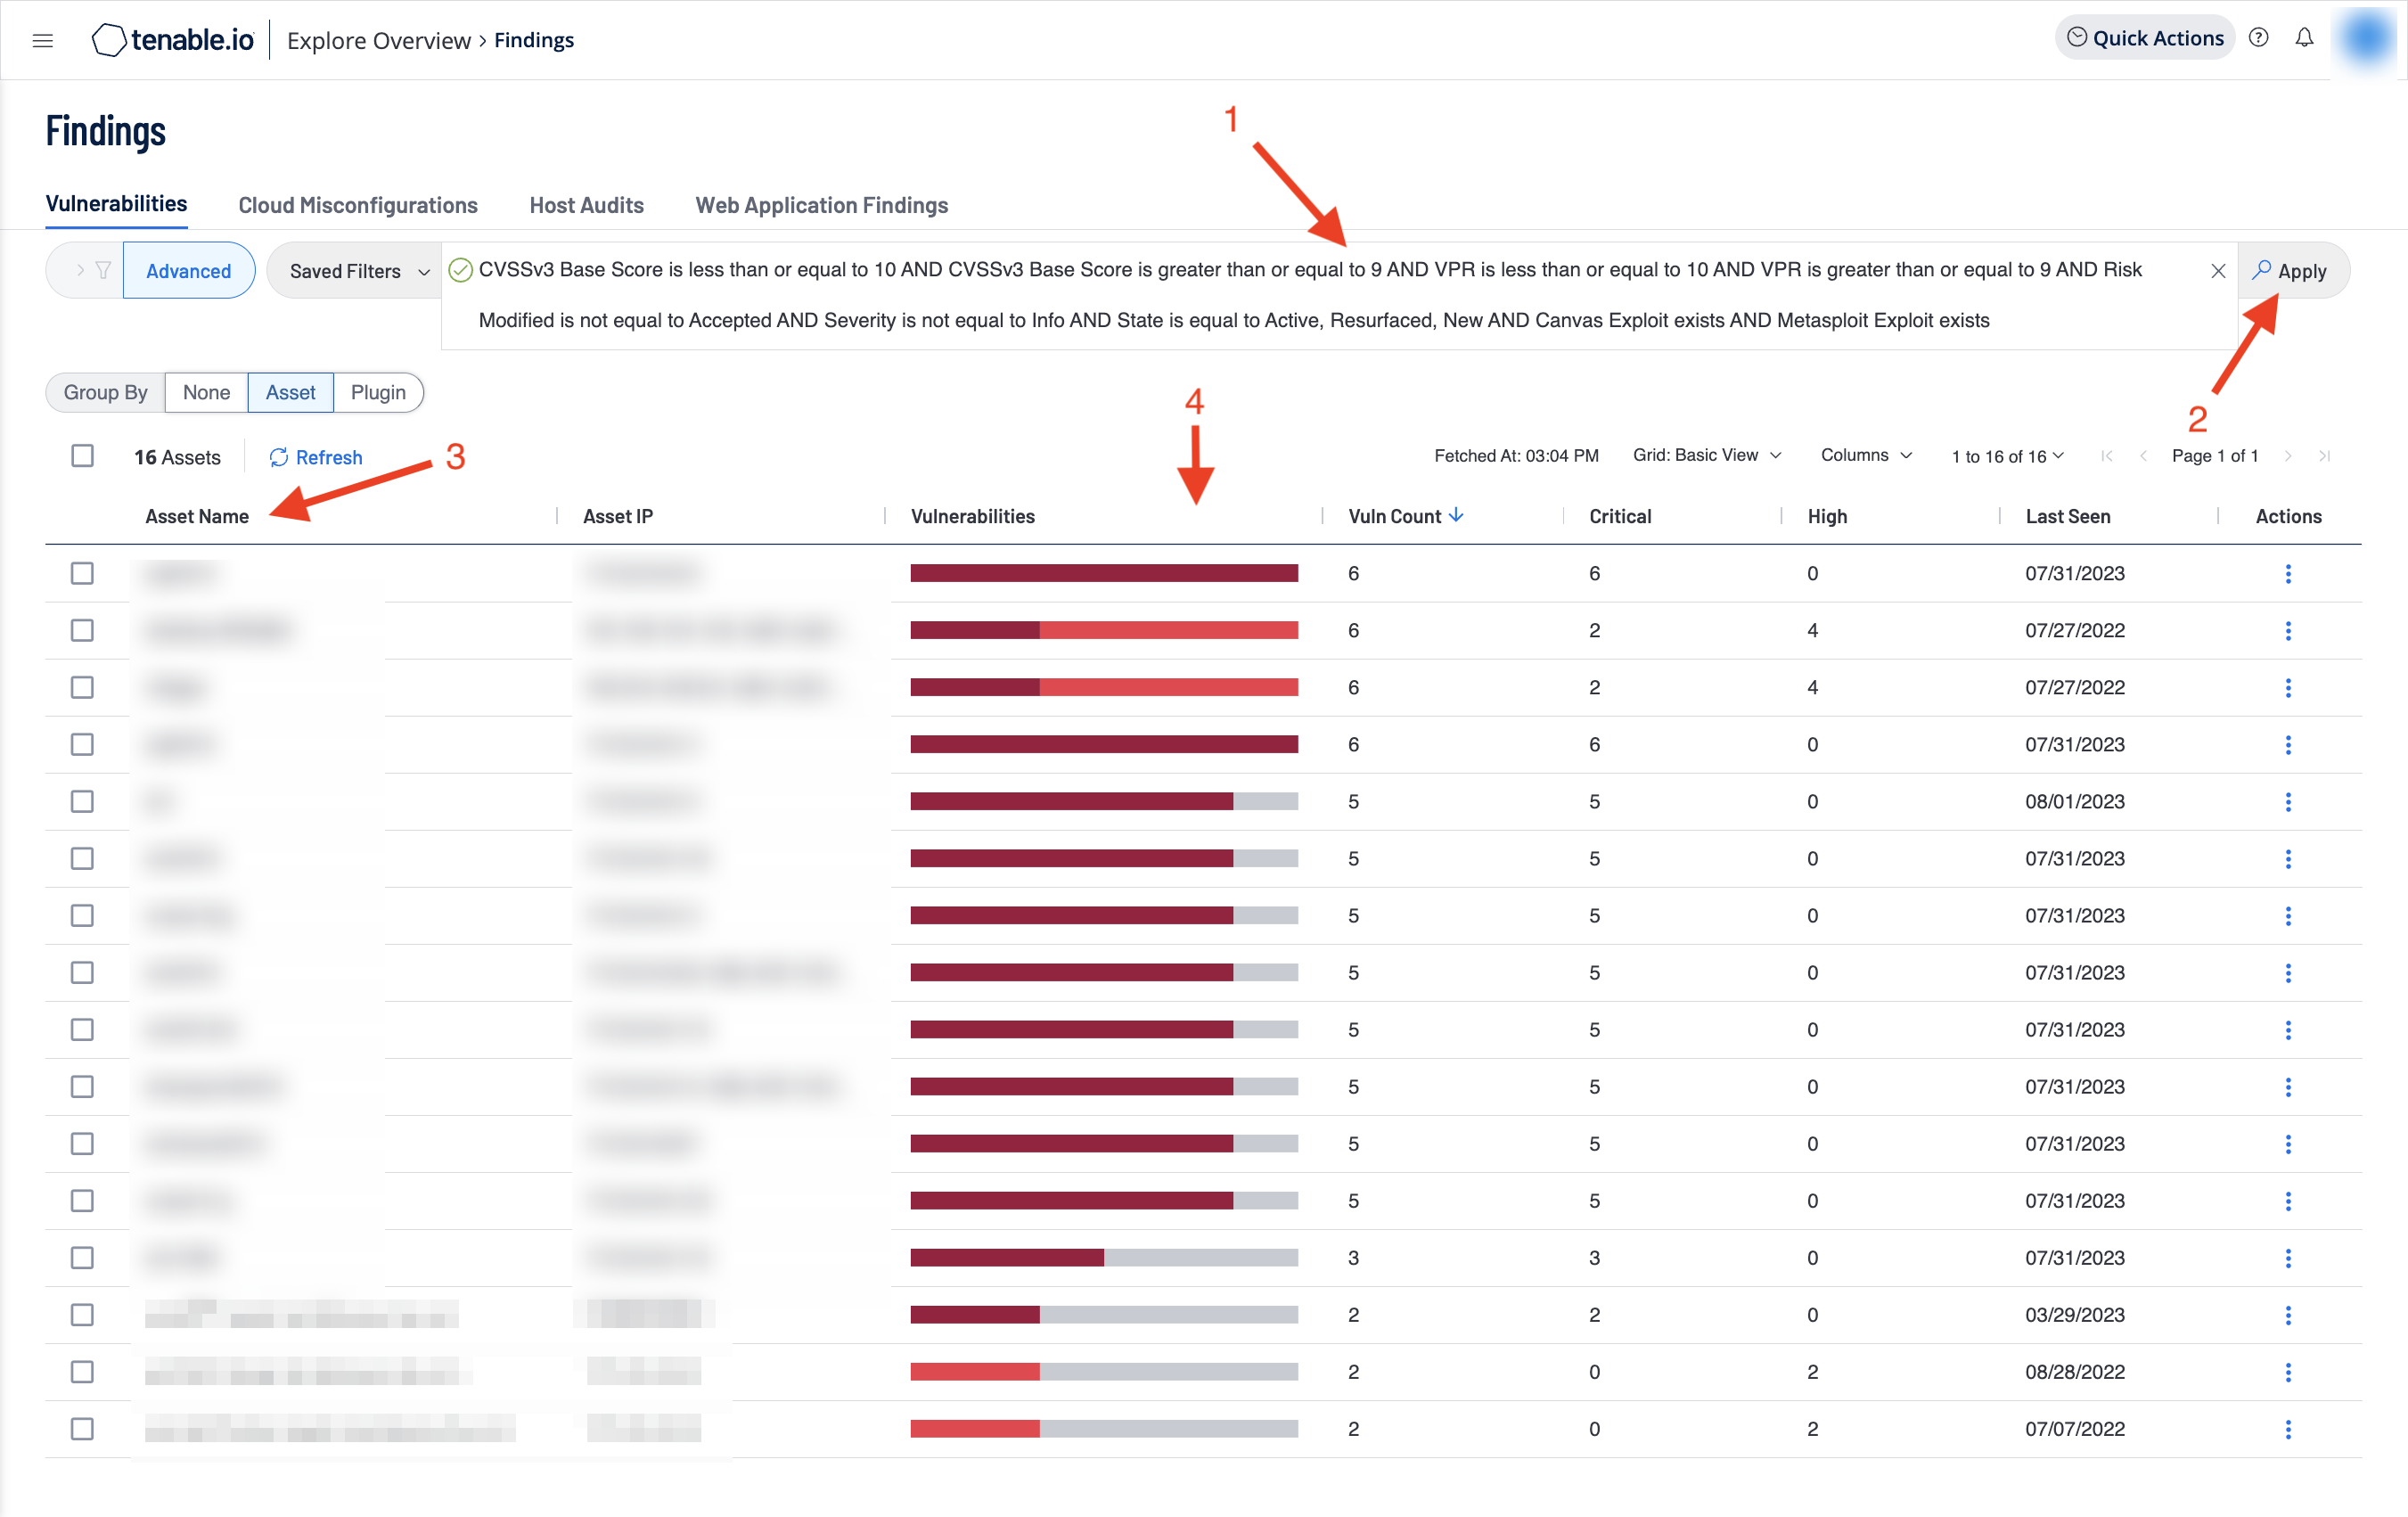Screen dimensions: 2408x1517
Task: Click the tenable.io logo
Action: click(173, 40)
